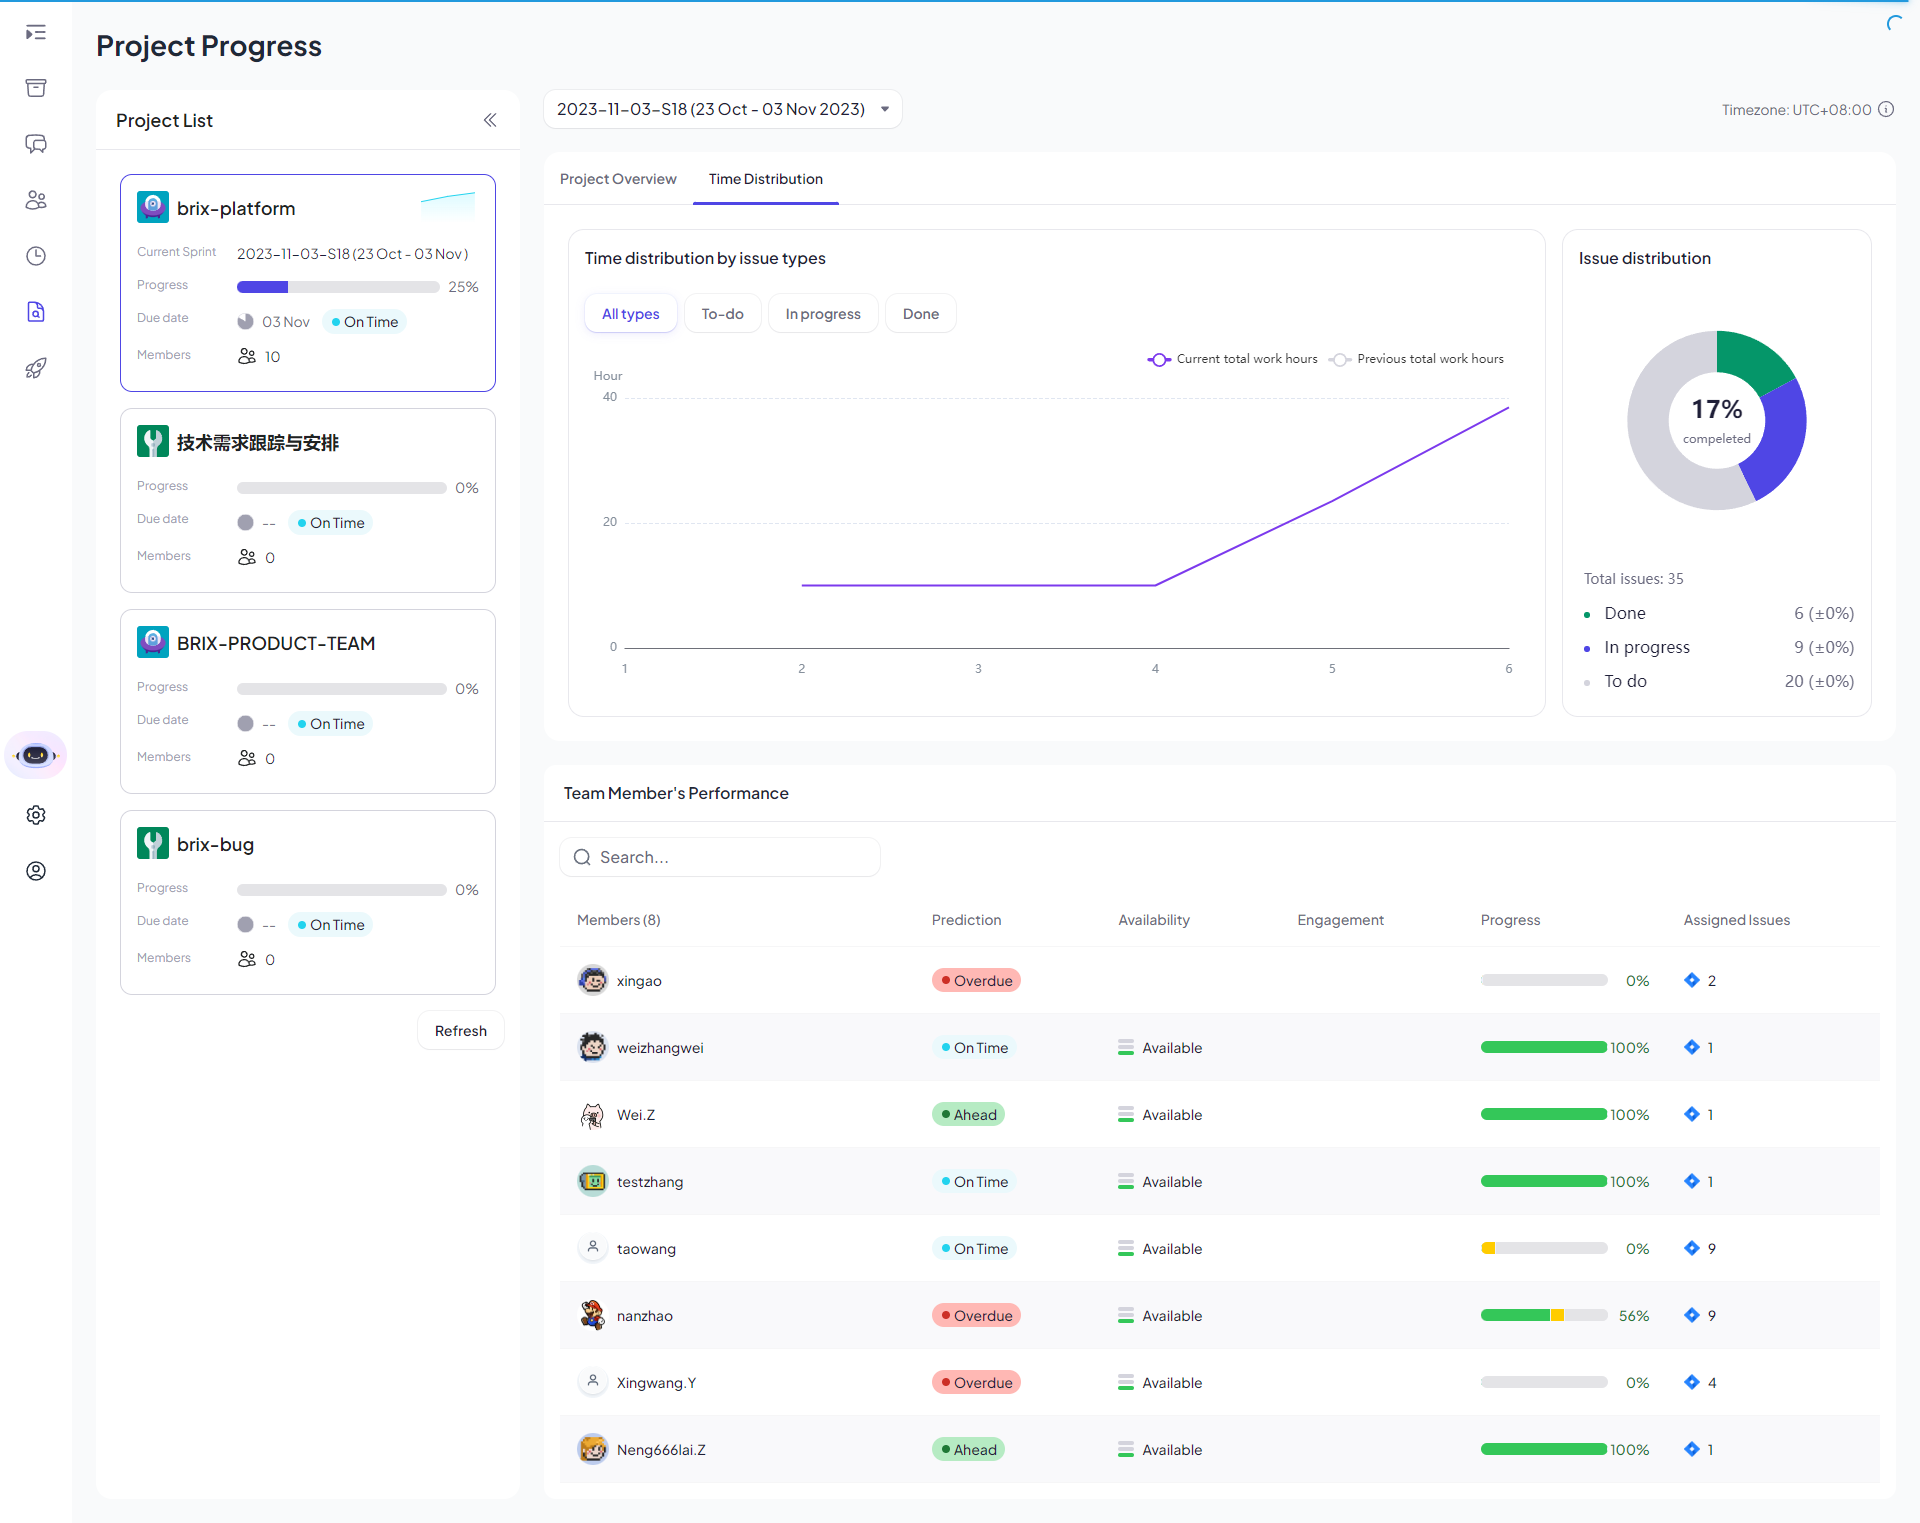Click the Prediction column header
This screenshot has height=1523, width=1920.
(967, 920)
